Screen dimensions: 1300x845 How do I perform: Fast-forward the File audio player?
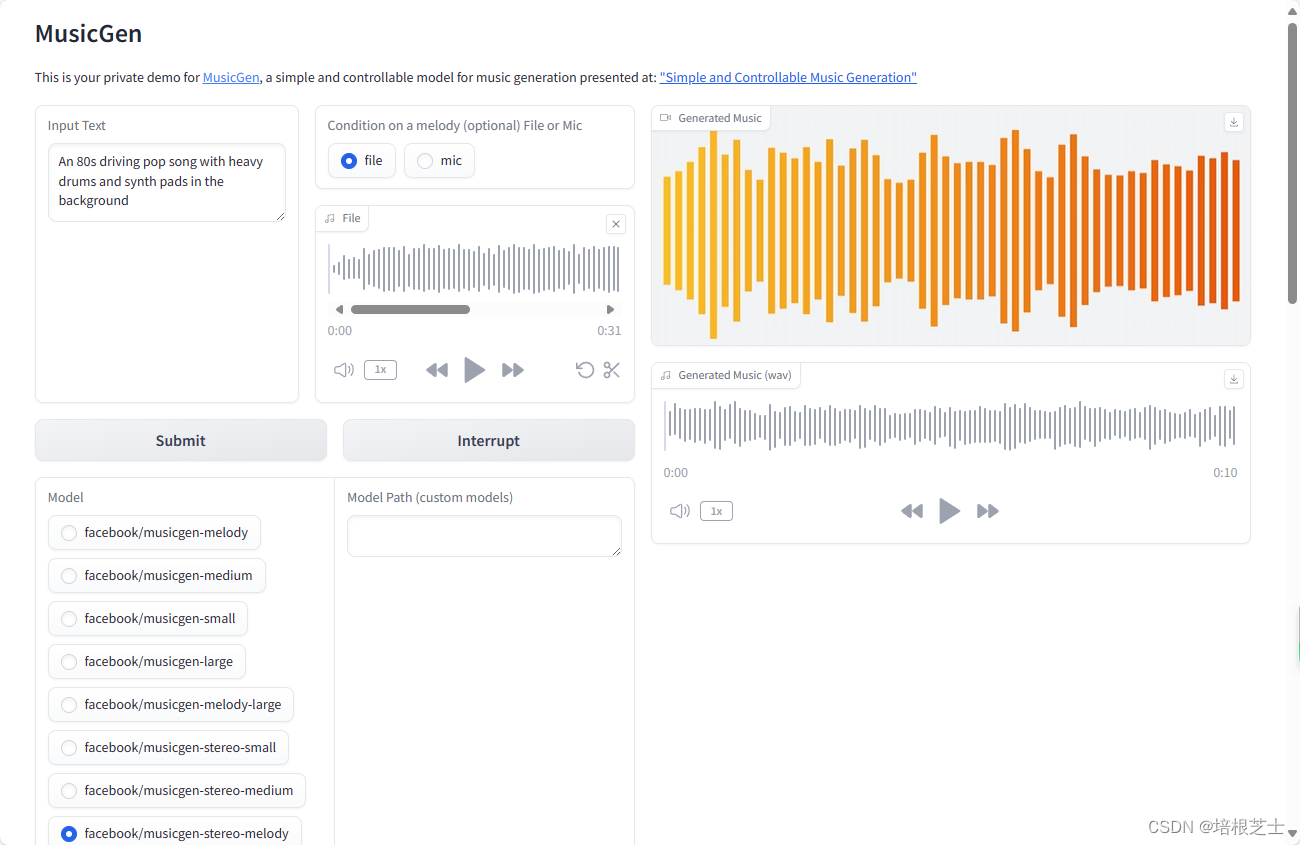click(513, 370)
